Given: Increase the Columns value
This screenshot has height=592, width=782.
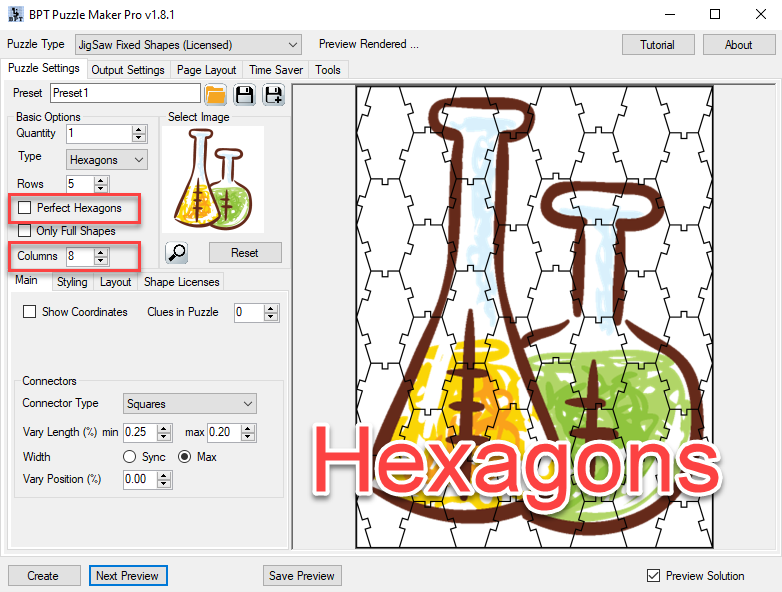Looking at the screenshot, I should click(101, 252).
